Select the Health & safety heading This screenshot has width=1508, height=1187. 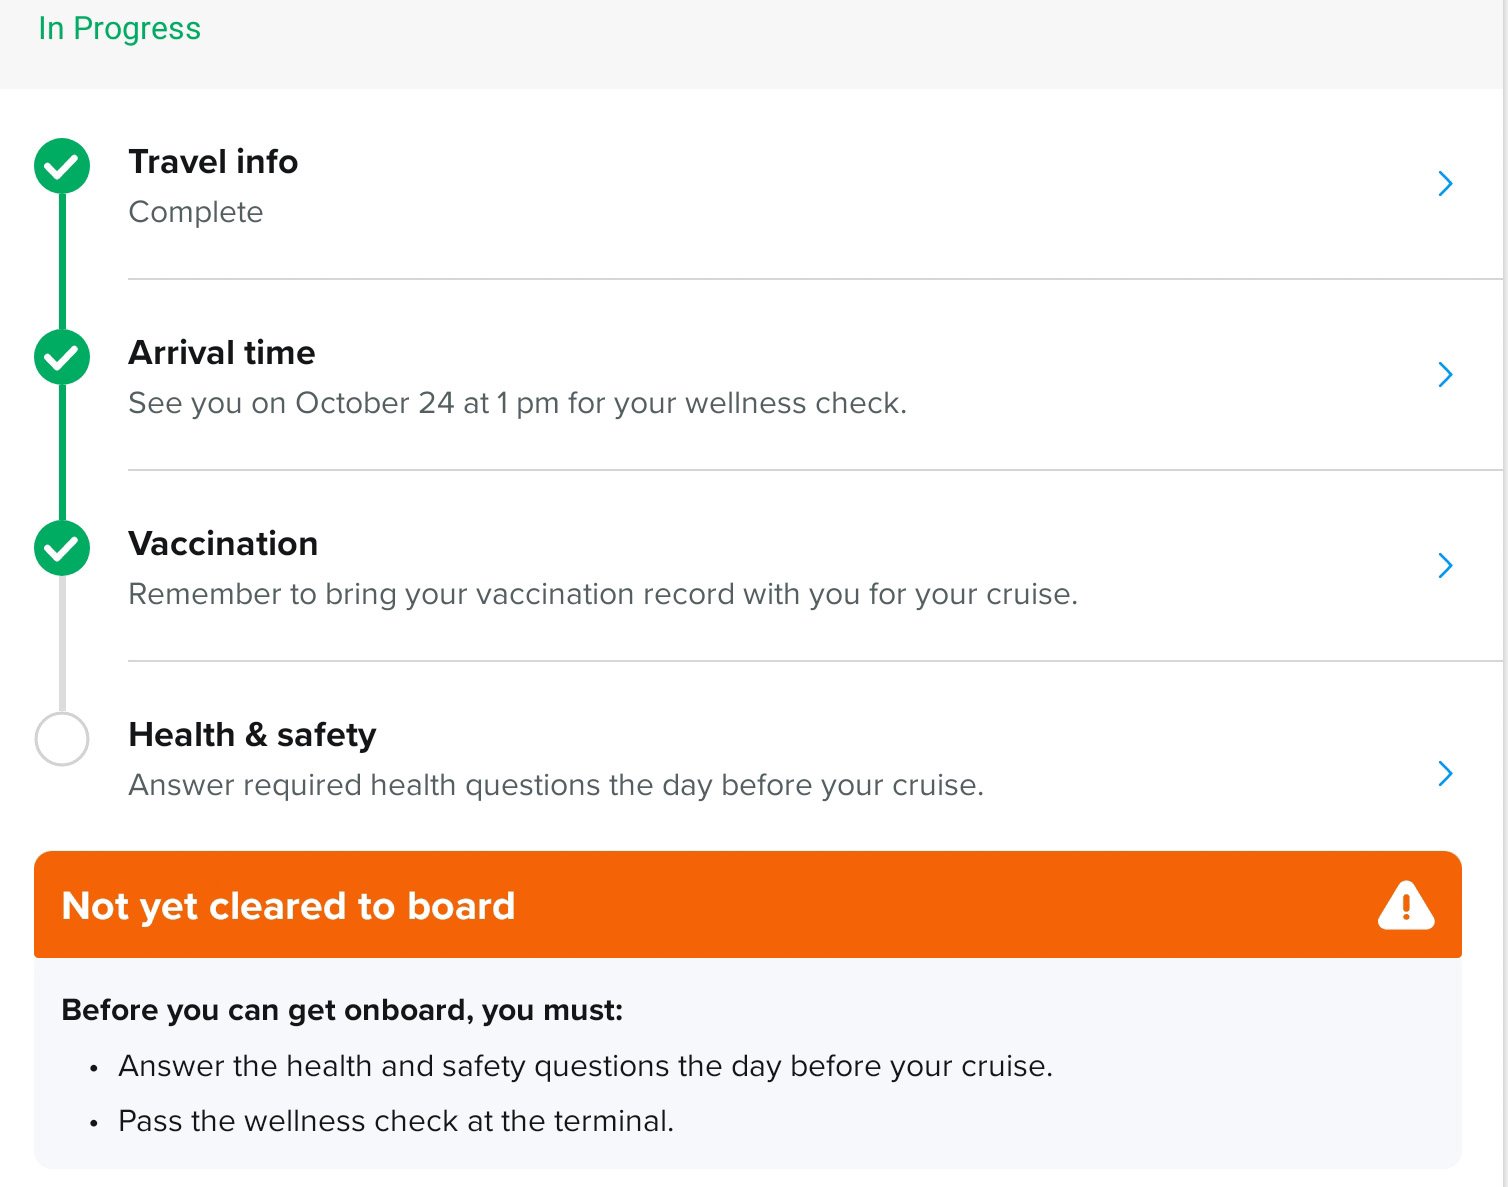(252, 735)
